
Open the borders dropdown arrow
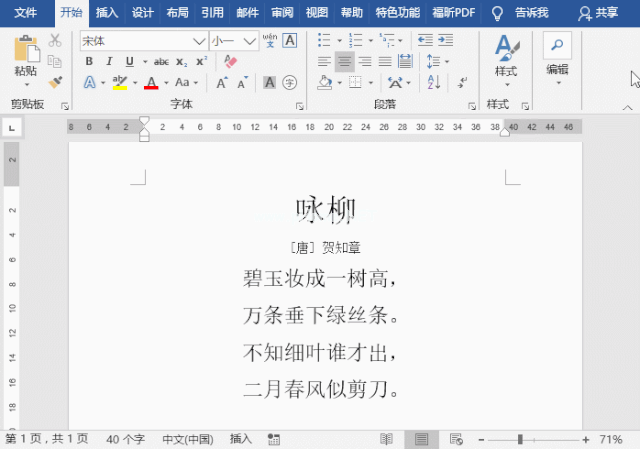pos(371,83)
